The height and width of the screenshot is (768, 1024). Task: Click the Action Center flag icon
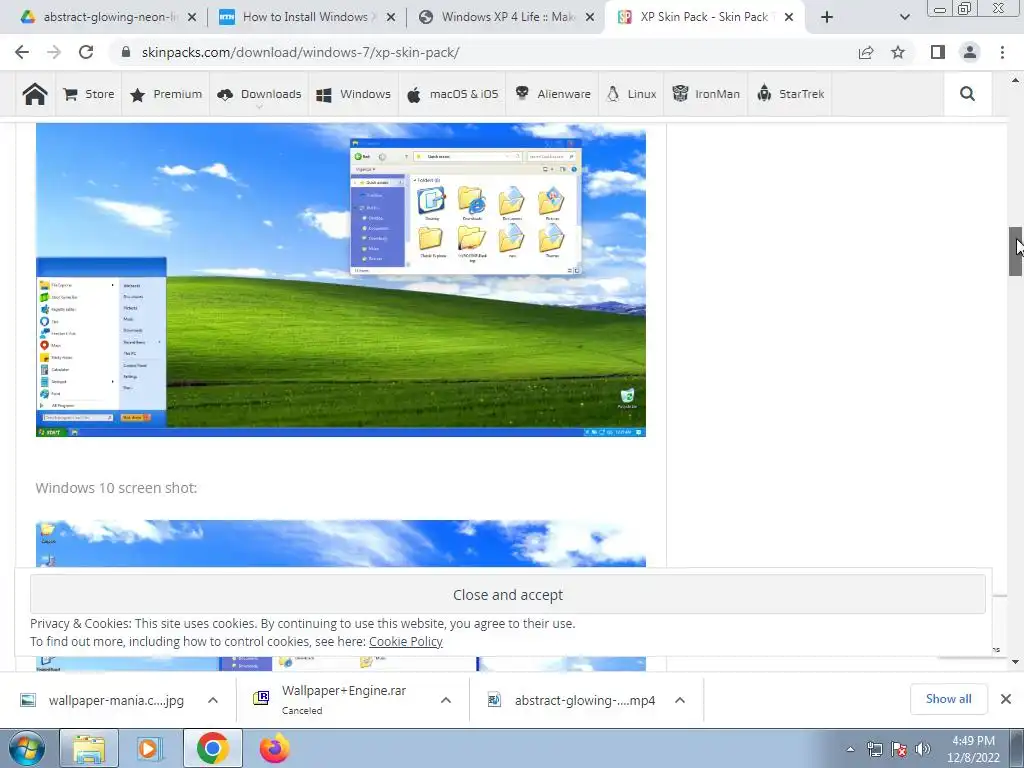899,750
